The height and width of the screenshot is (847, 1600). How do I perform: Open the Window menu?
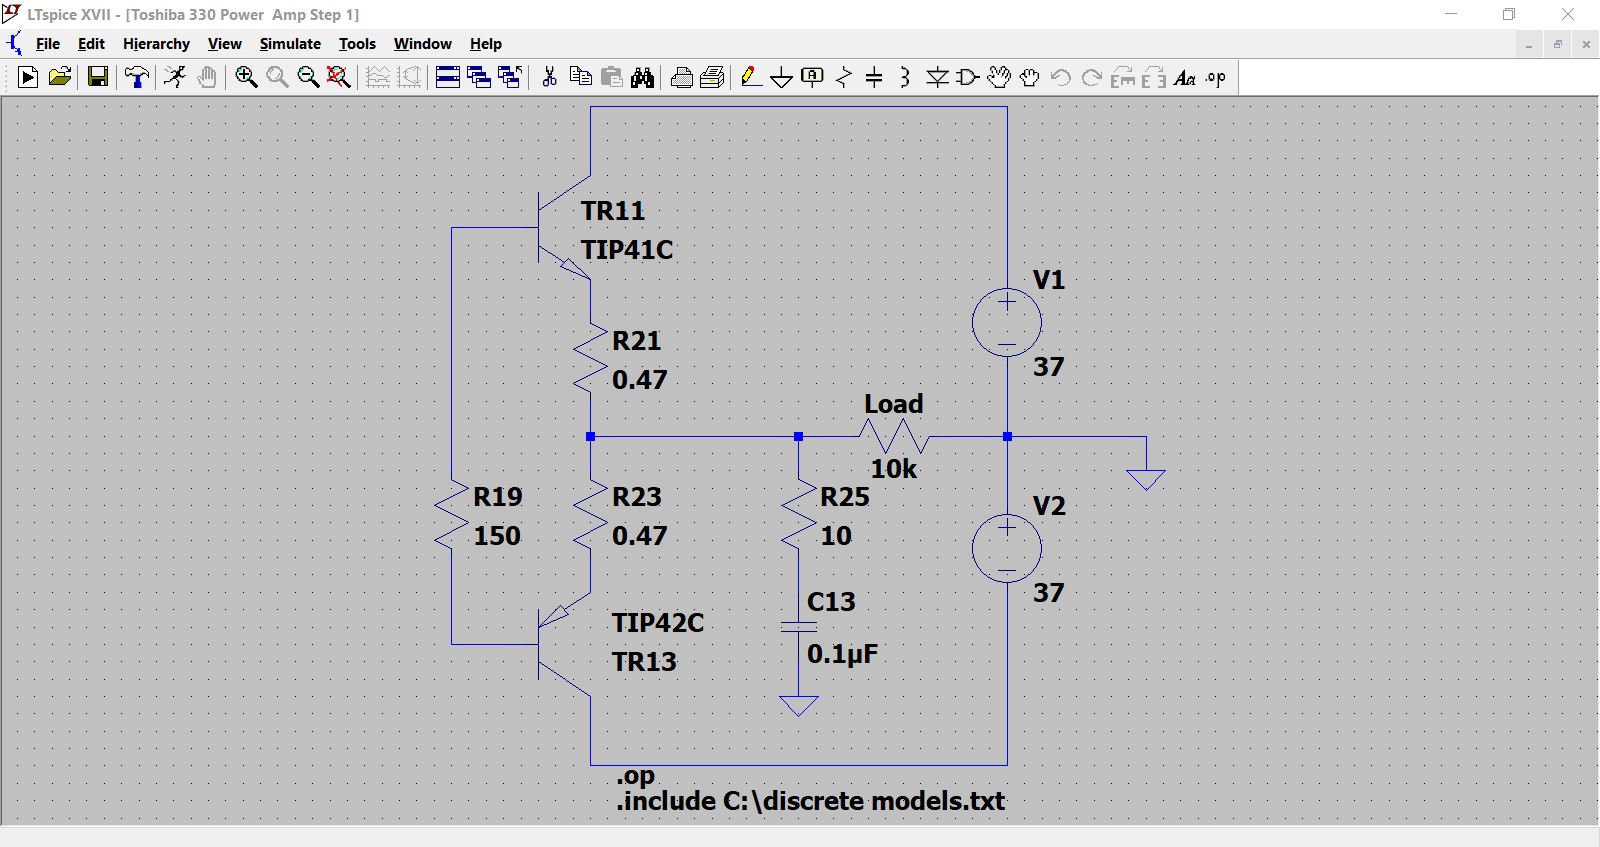point(423,44)
